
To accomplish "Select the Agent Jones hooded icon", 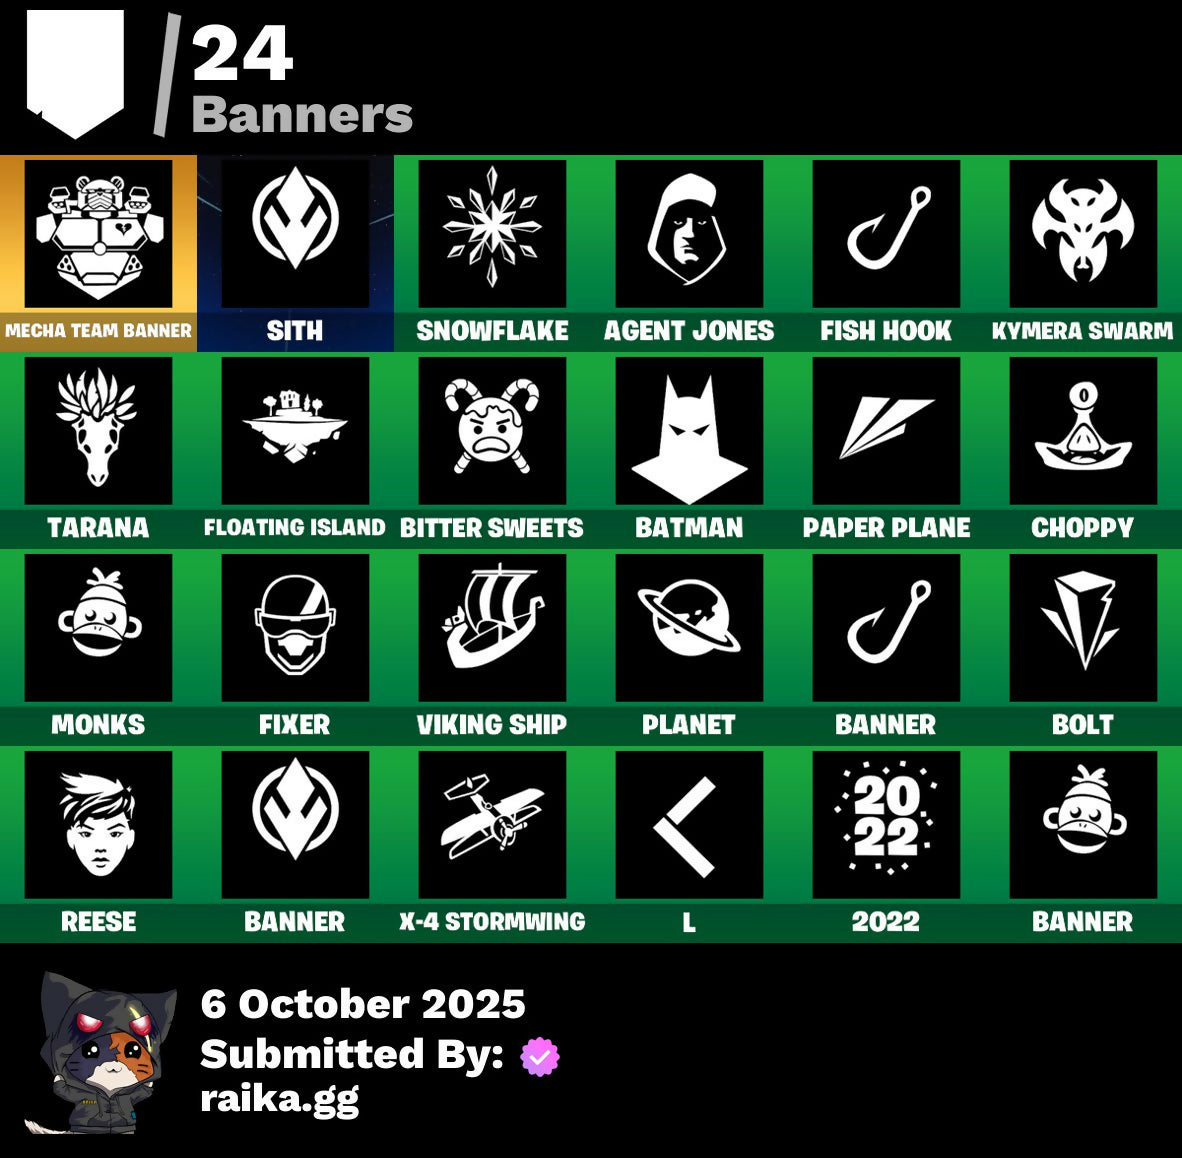I will (689, 234).
